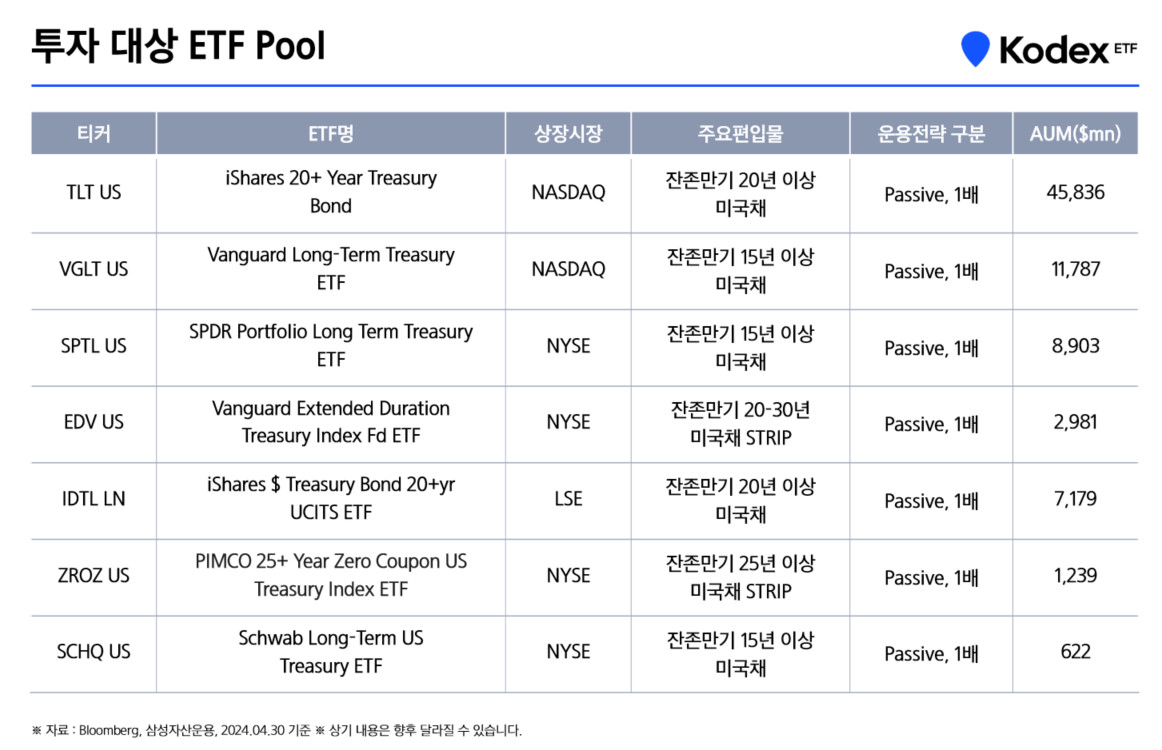Click the AUM($mn) column header
Viewport: 1162px width, 750px height.
[x=1075, y=134]
